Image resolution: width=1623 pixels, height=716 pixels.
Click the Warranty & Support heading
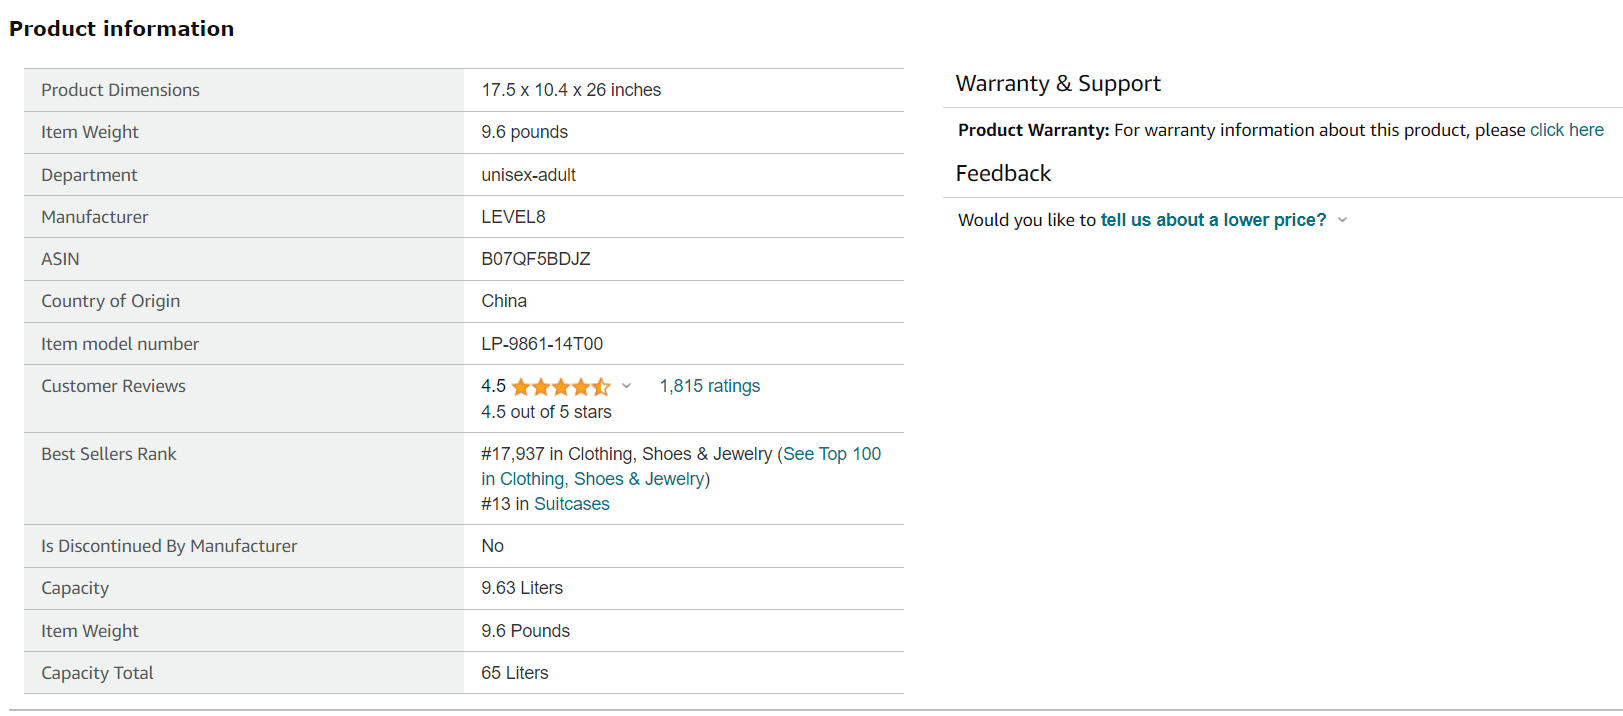1057,84
